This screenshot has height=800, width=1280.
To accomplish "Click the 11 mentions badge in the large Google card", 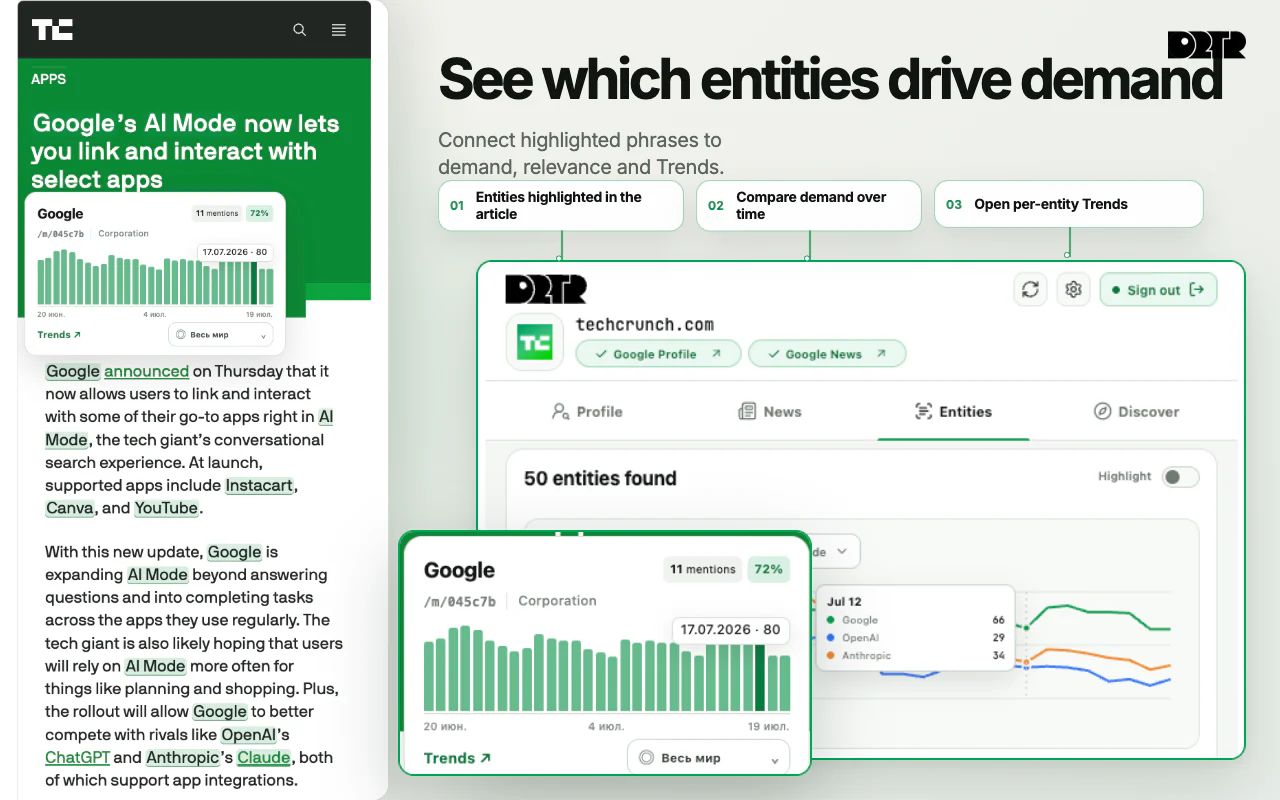I will click(702, 569).
